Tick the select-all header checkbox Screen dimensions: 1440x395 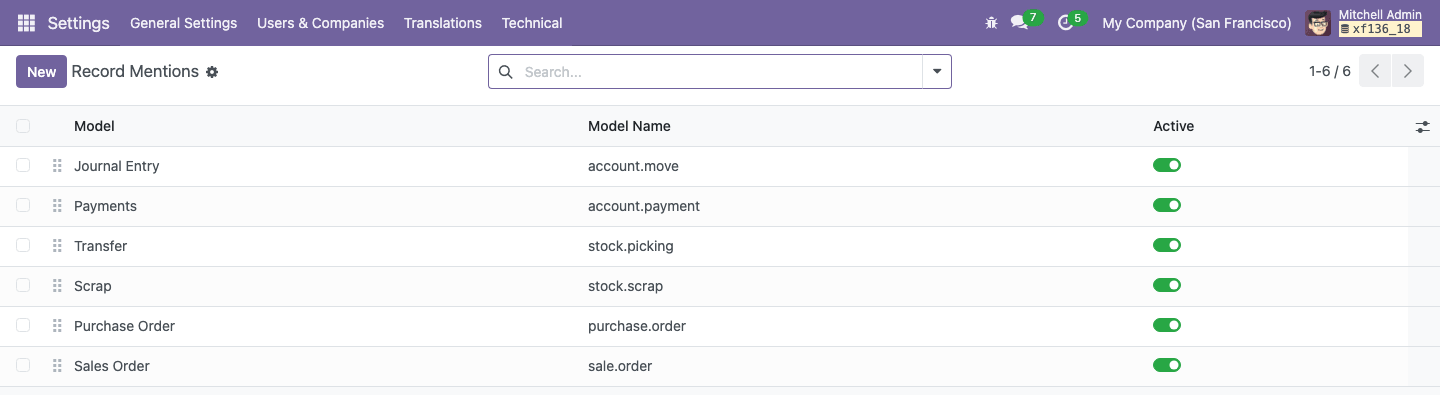point(23,126)
